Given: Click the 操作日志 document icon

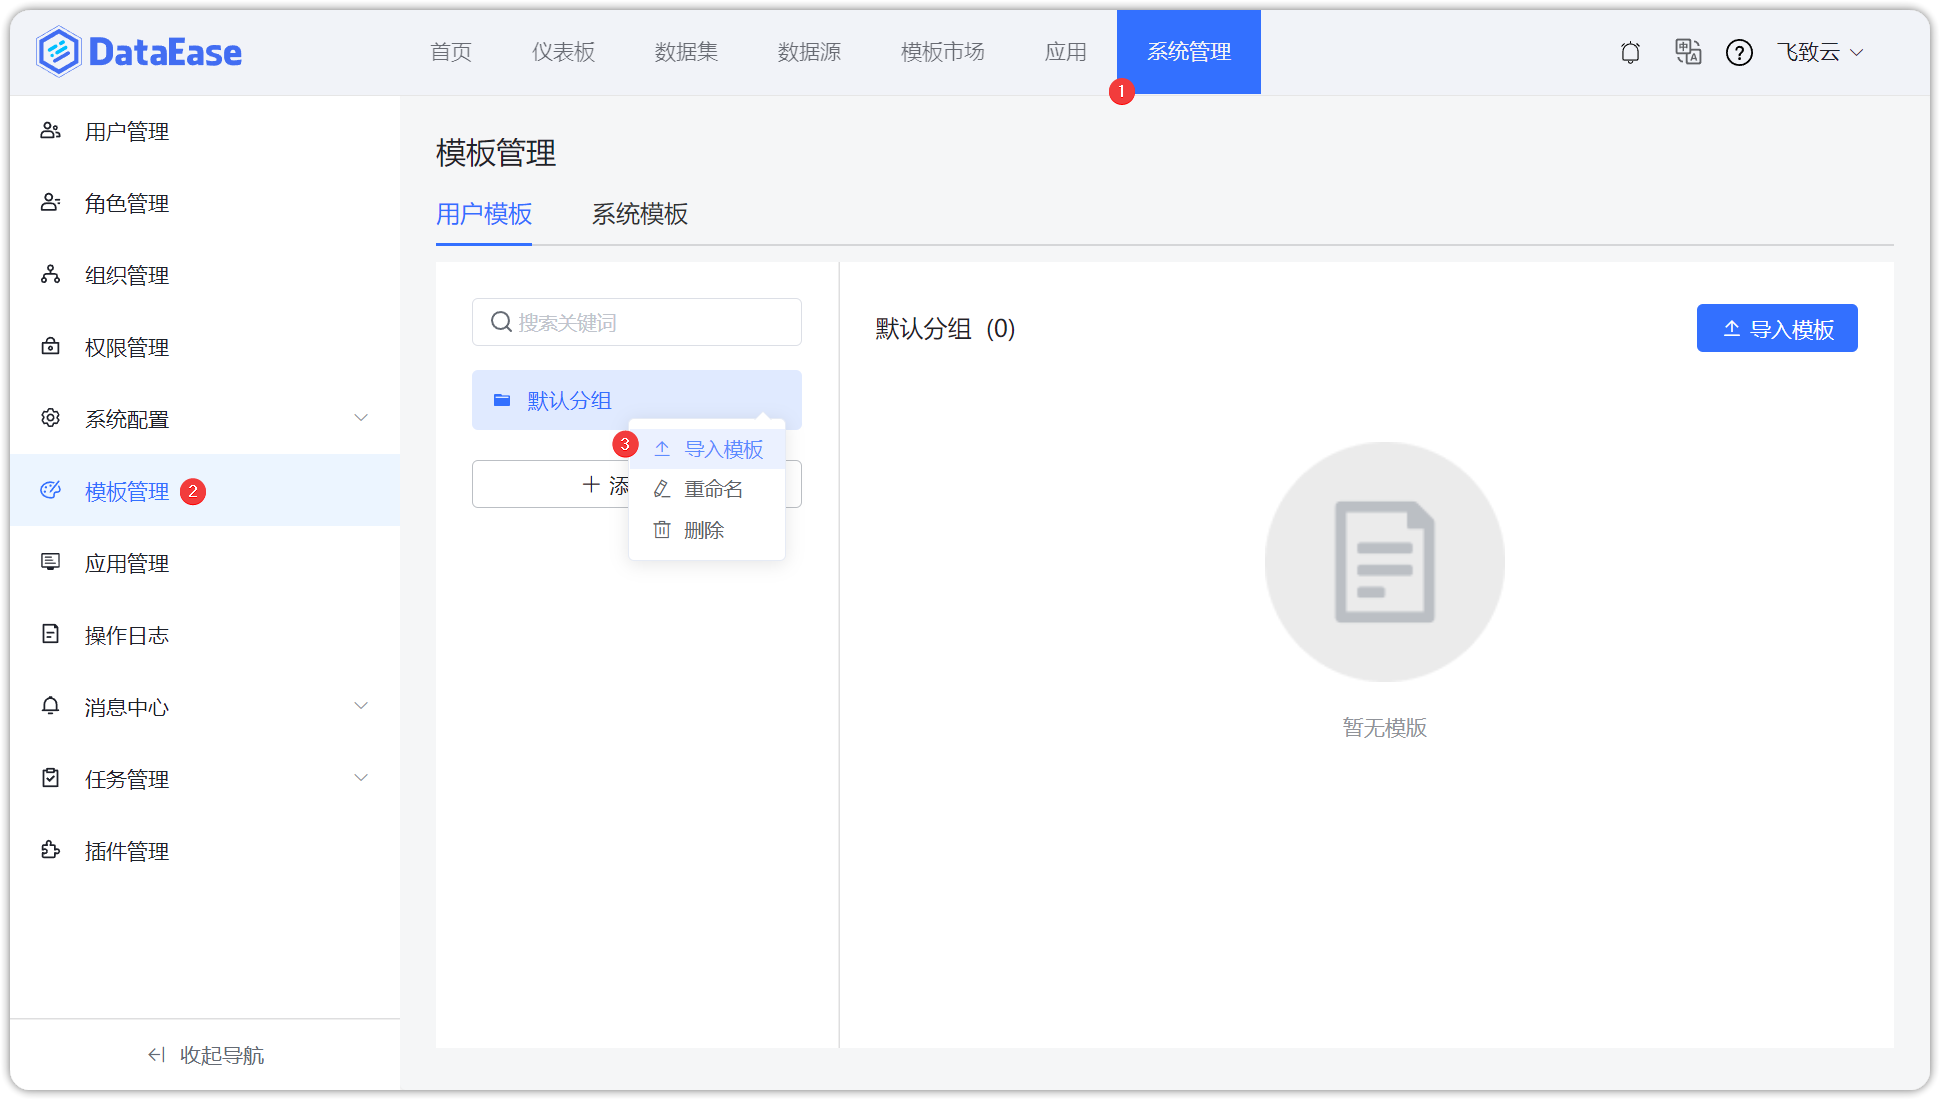Looking at the screenshot, I should click(50, 634).
